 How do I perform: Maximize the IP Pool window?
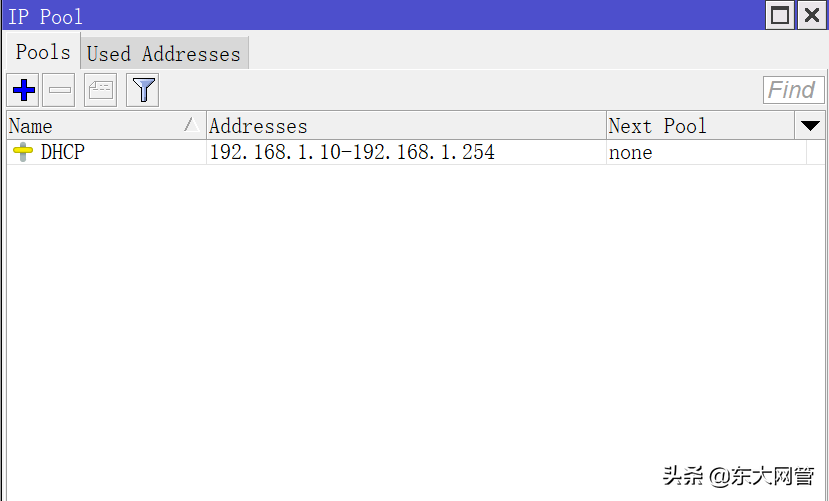781,15
